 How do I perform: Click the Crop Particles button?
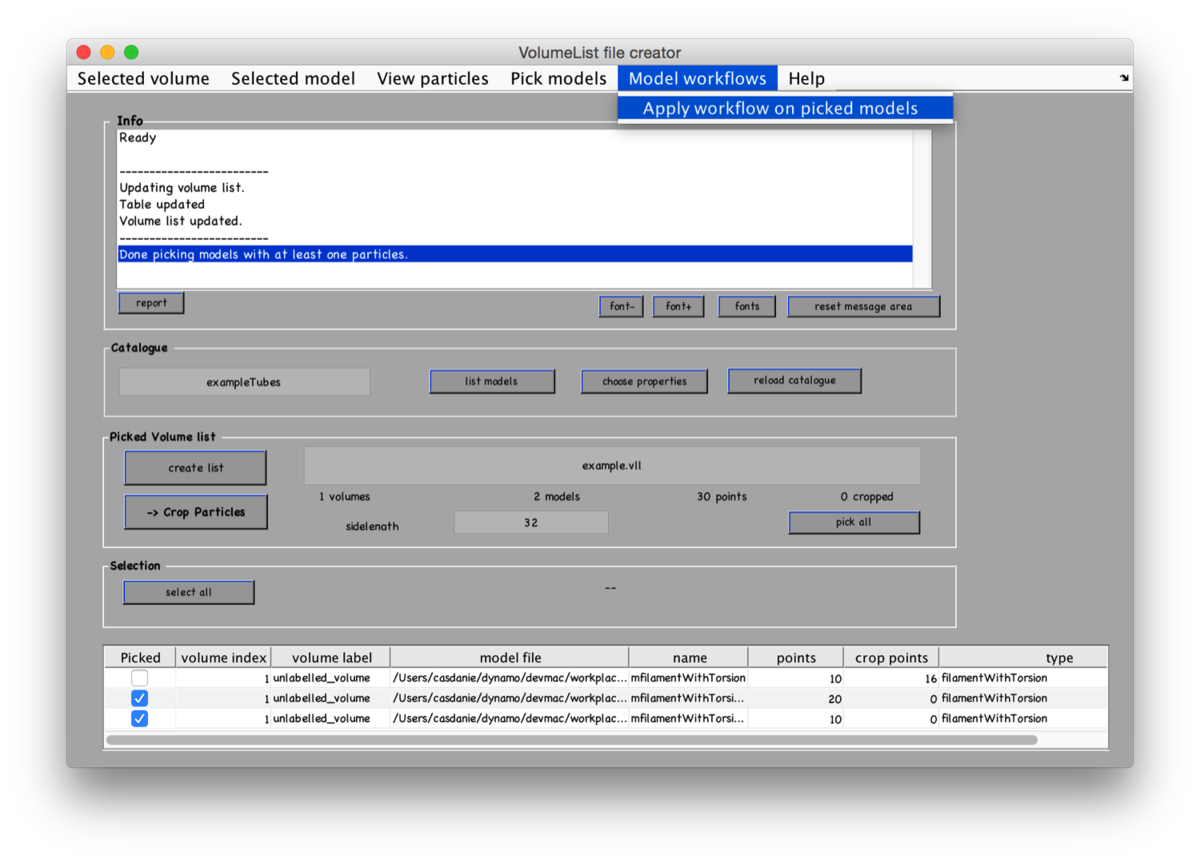pyautogui.click(x=196, y=512)
